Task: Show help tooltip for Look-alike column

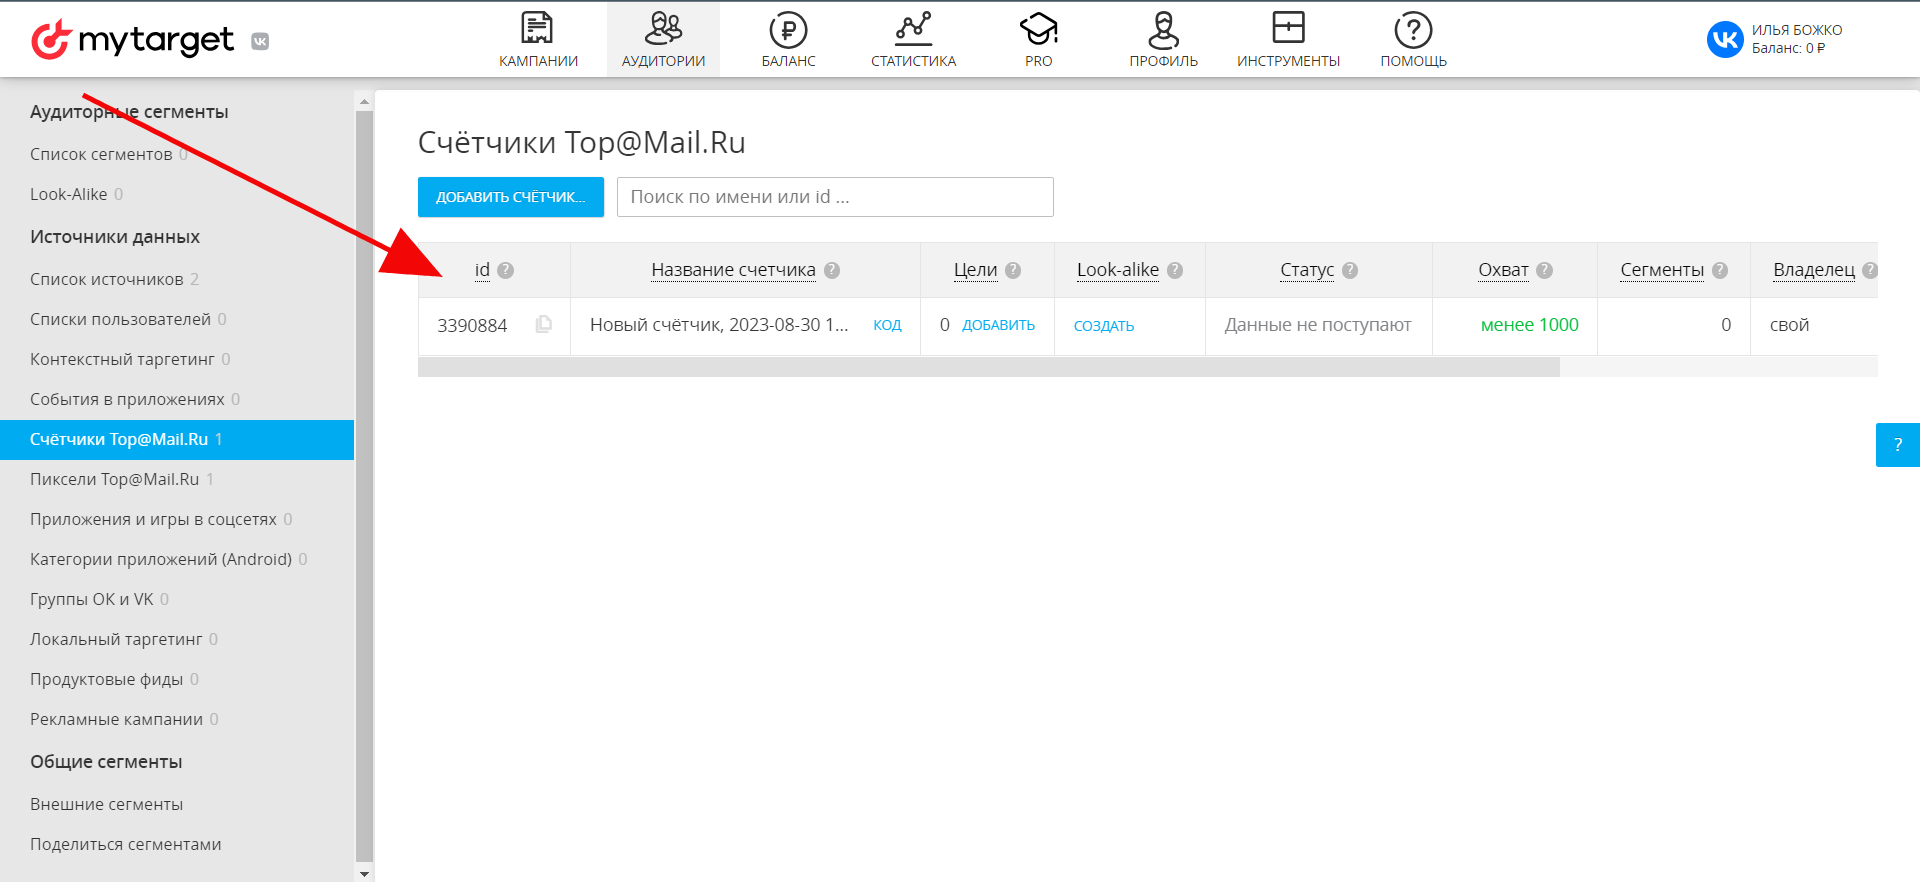Action: click(x=1175, y=270)
